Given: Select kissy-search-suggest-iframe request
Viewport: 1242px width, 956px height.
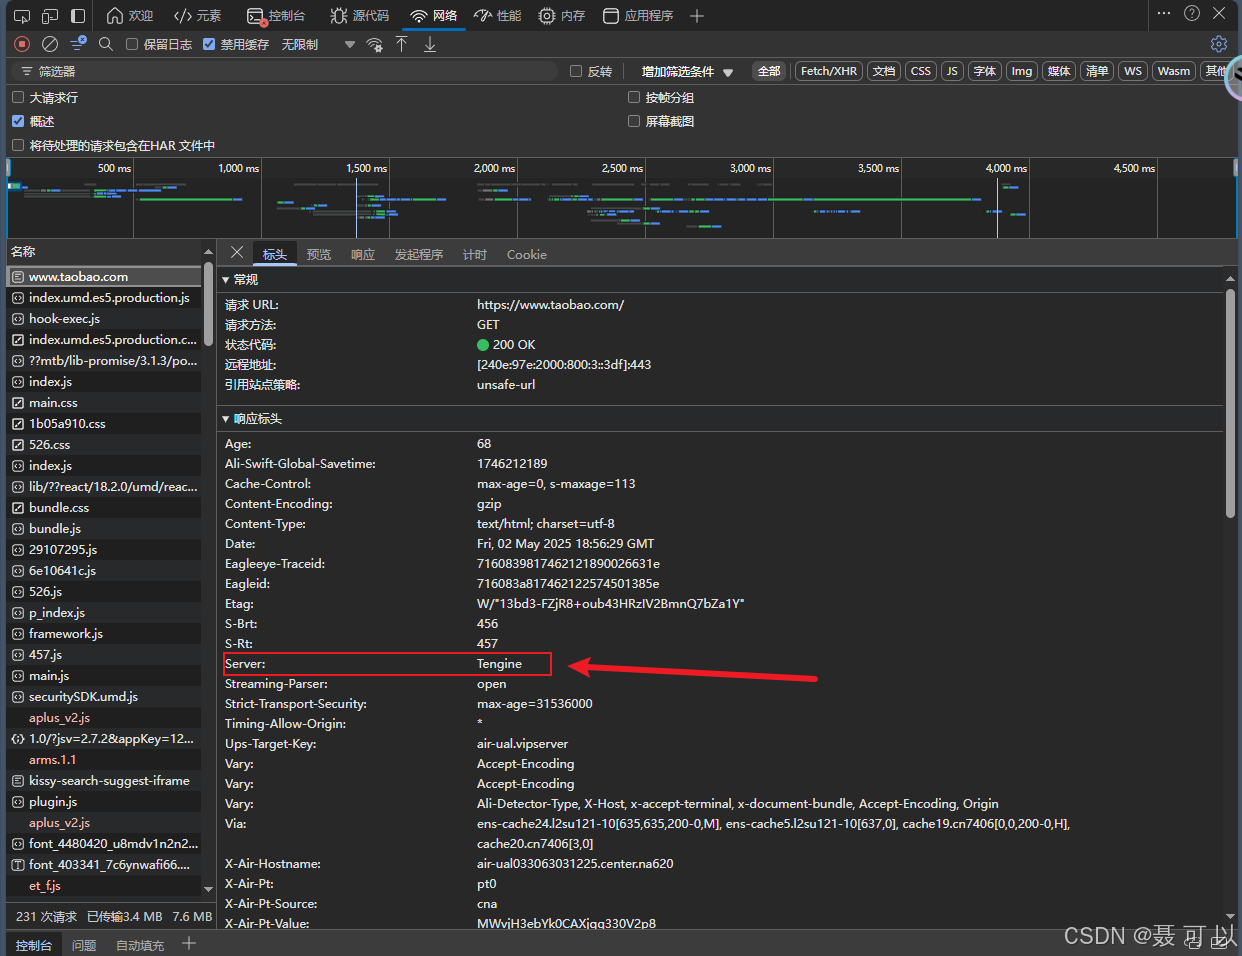Looking at the screenshot, I should tap(105, 781).
